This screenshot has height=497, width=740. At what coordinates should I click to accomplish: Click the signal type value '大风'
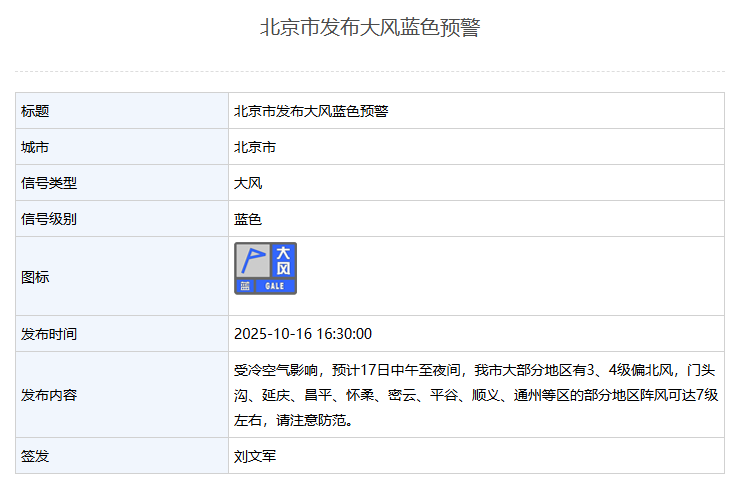pyautogui.click(x=248, y=183)
